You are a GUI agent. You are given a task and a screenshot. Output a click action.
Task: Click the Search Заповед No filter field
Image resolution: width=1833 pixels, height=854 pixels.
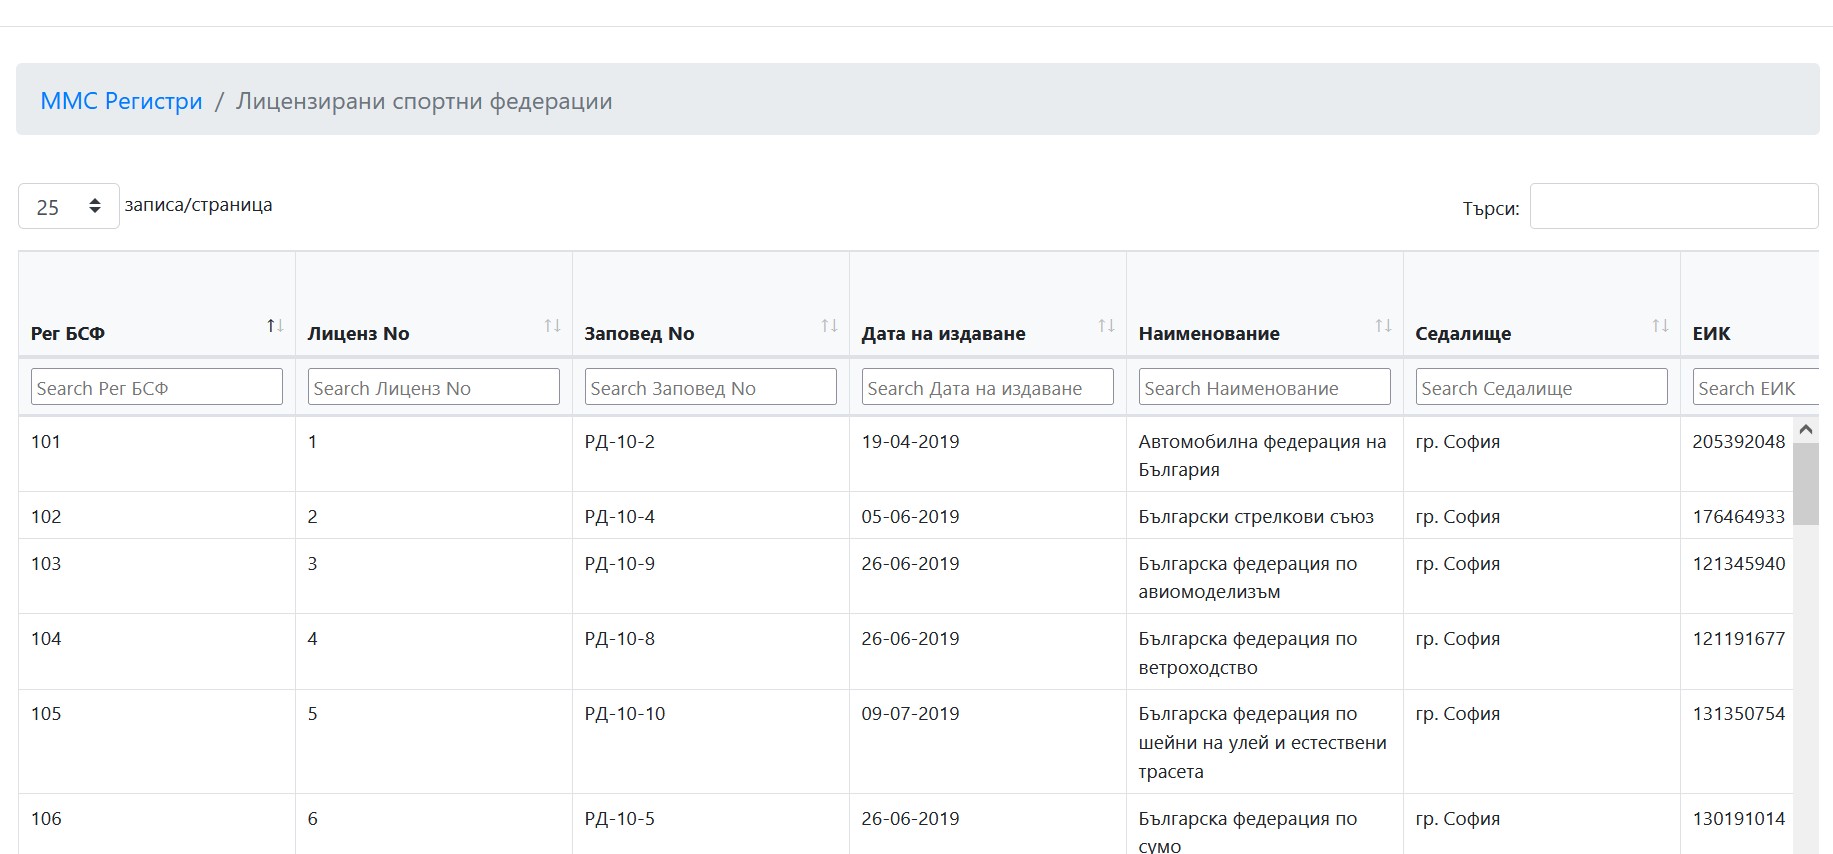click(x=711, y=387)
